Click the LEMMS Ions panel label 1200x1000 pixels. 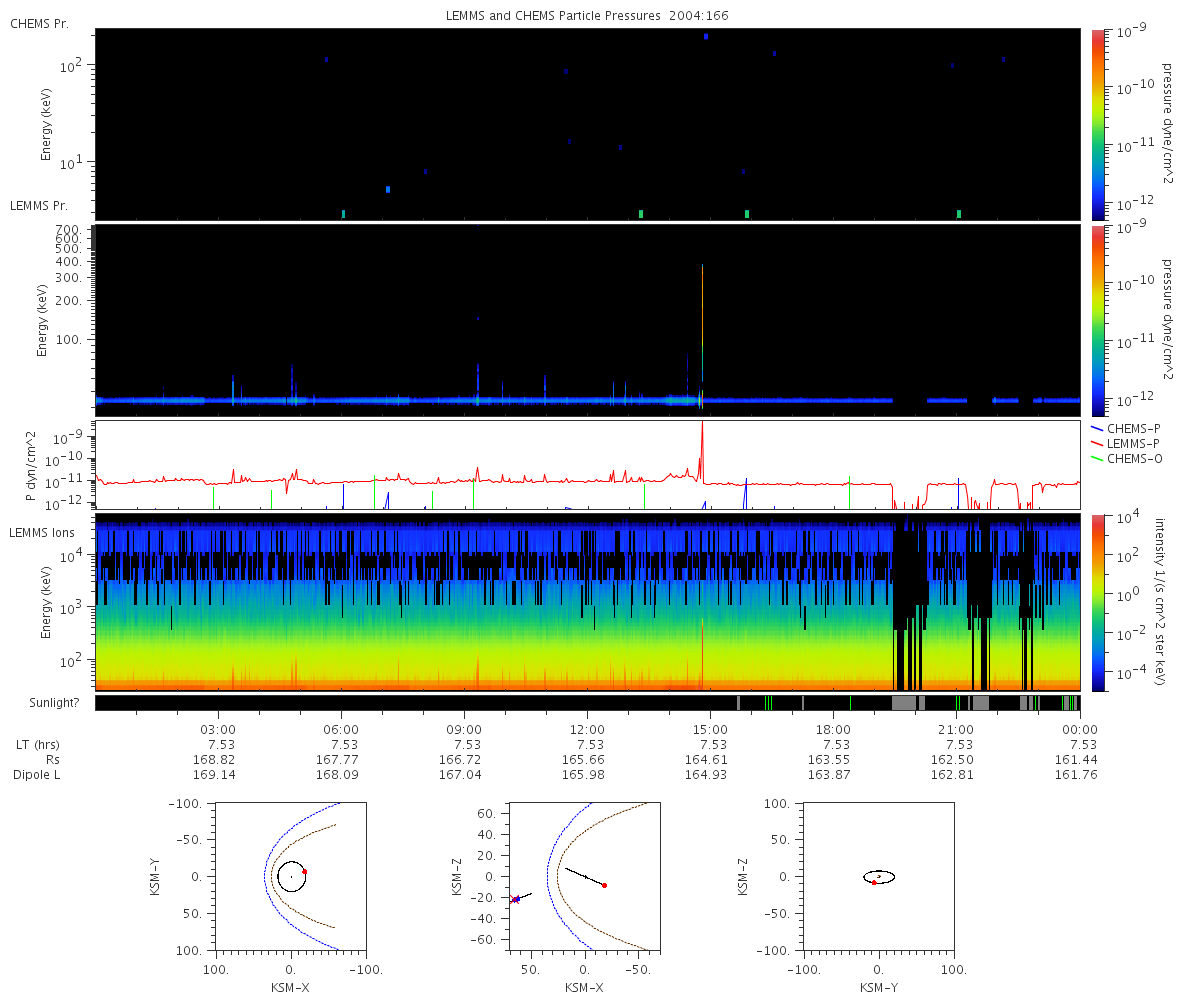(x=40, y=533)
